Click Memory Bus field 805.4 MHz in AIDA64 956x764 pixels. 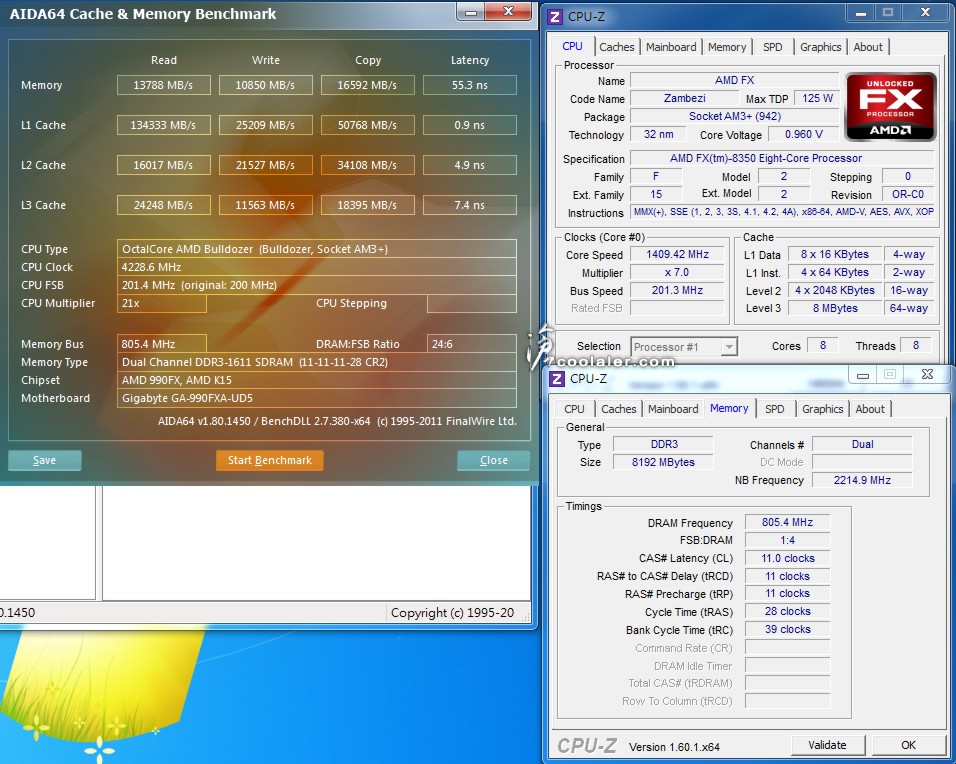click(162, 344)
